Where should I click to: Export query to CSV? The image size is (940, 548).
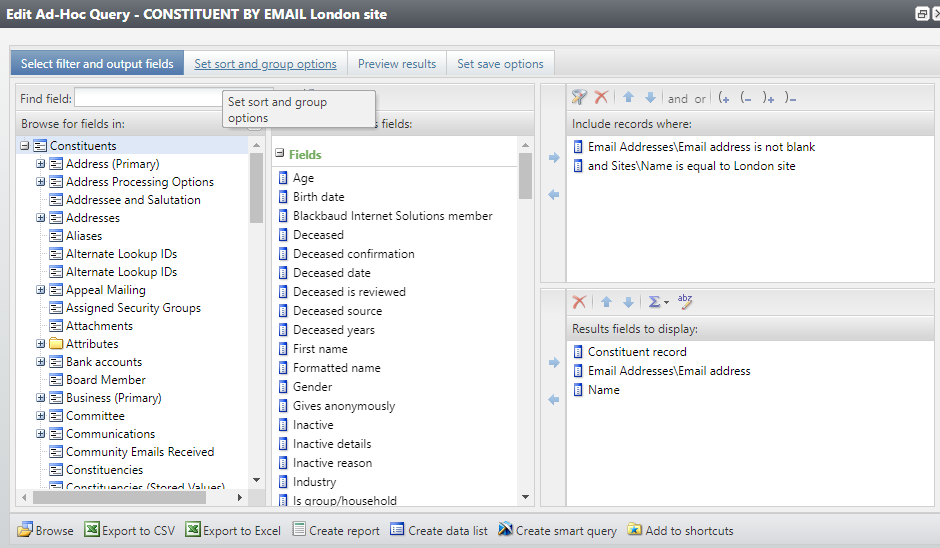click(x=129, y=531)
